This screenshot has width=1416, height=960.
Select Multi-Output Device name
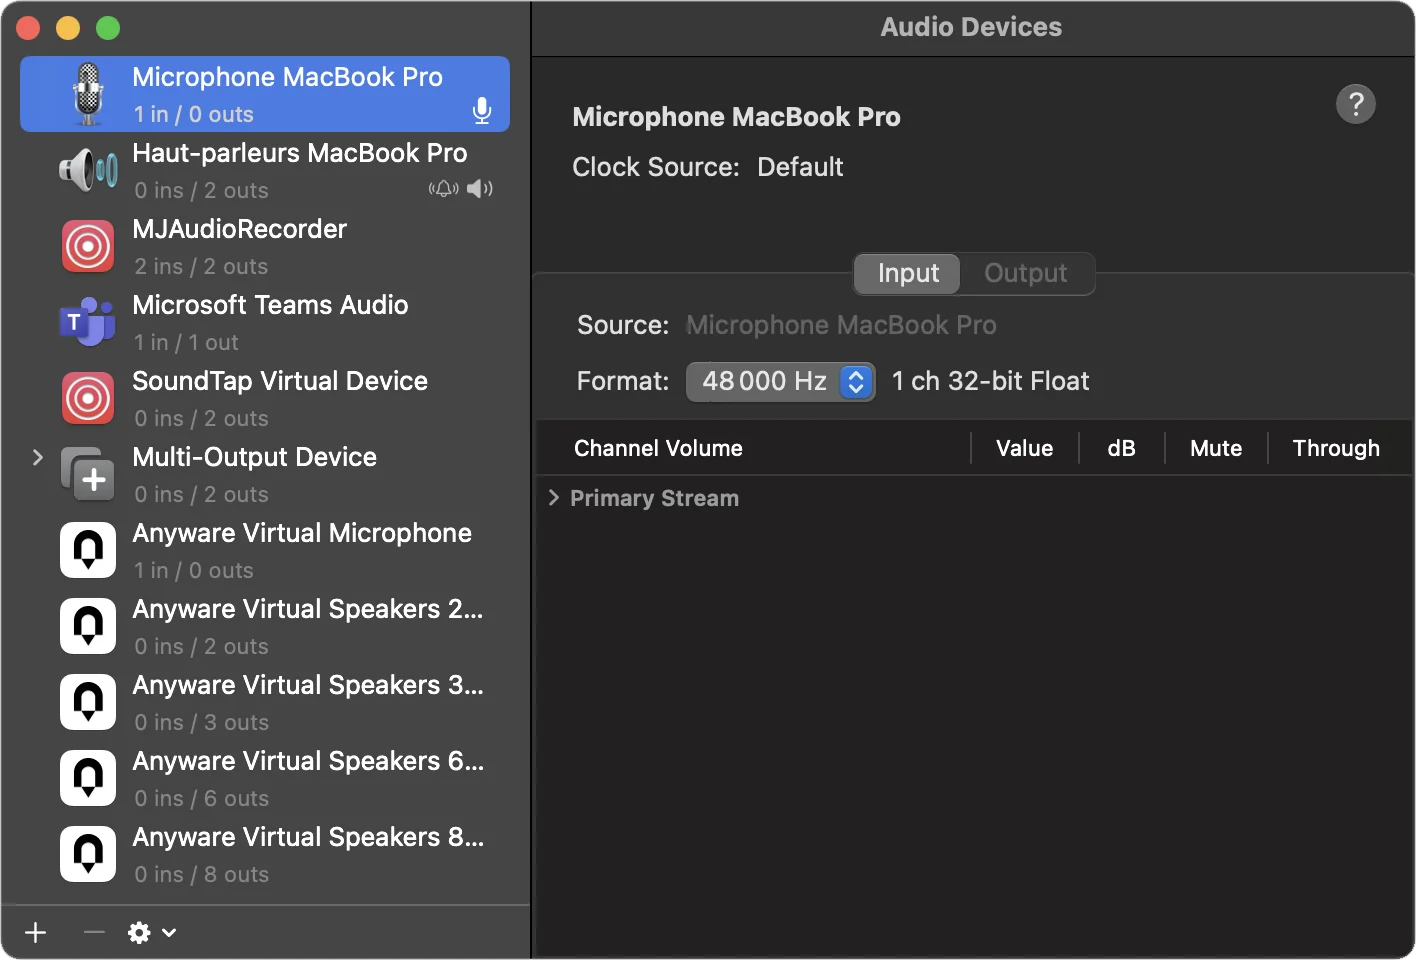click(x=255, y=457)
